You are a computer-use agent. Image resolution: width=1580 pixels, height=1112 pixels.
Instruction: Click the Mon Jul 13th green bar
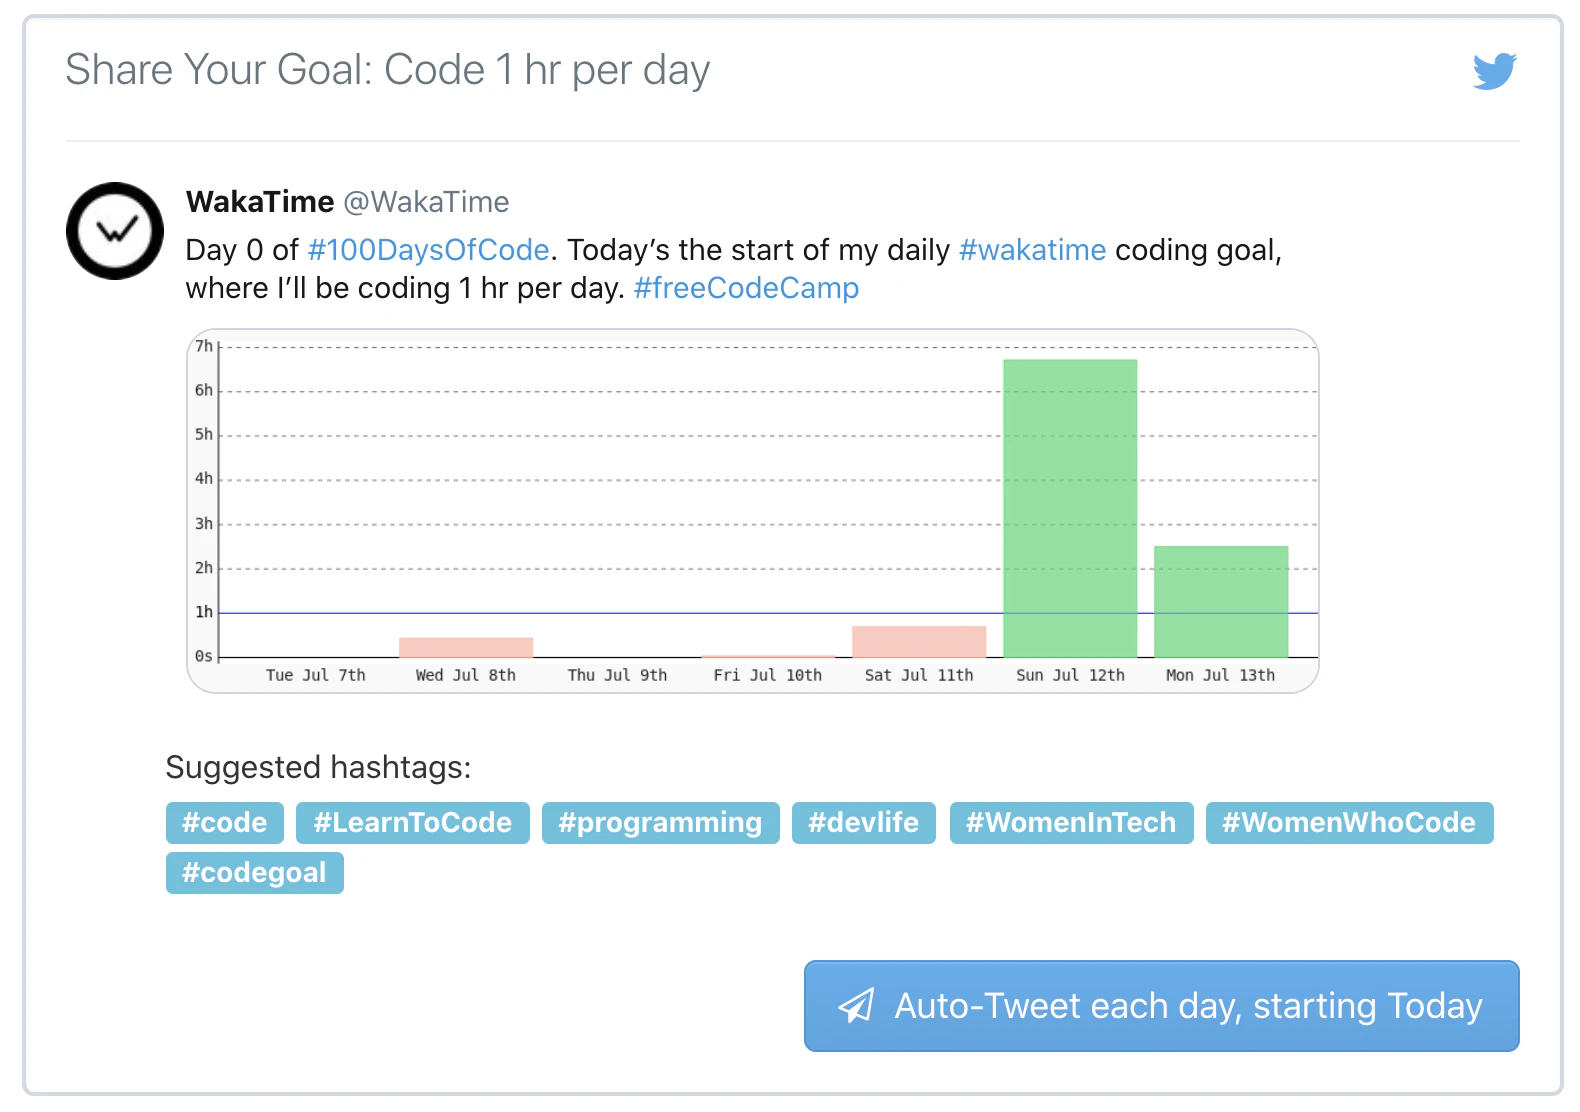pos(1220,601)
